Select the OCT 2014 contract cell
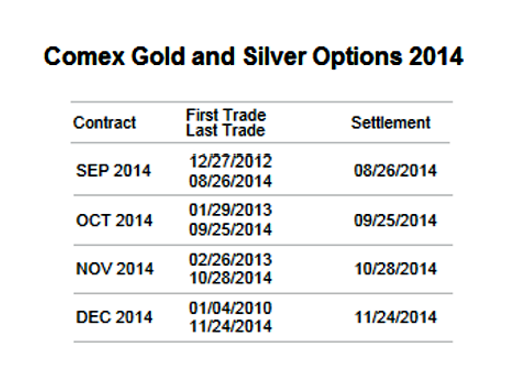 click(114, 221)
